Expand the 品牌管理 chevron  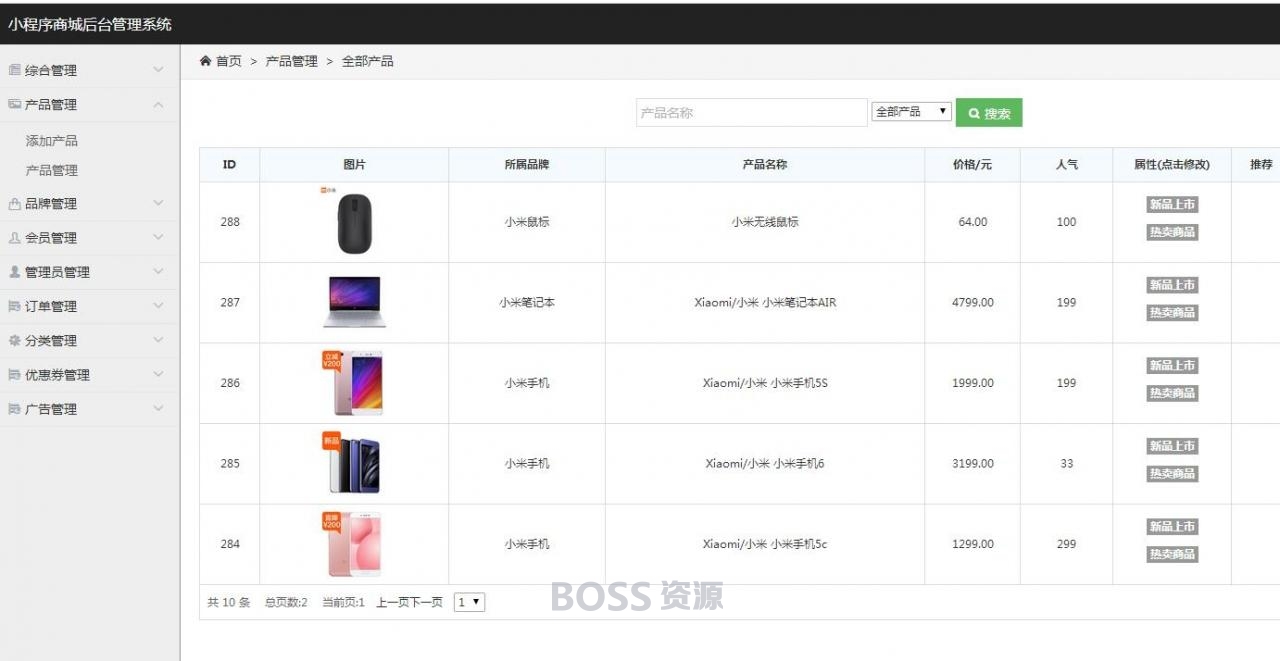pos(158,203)
